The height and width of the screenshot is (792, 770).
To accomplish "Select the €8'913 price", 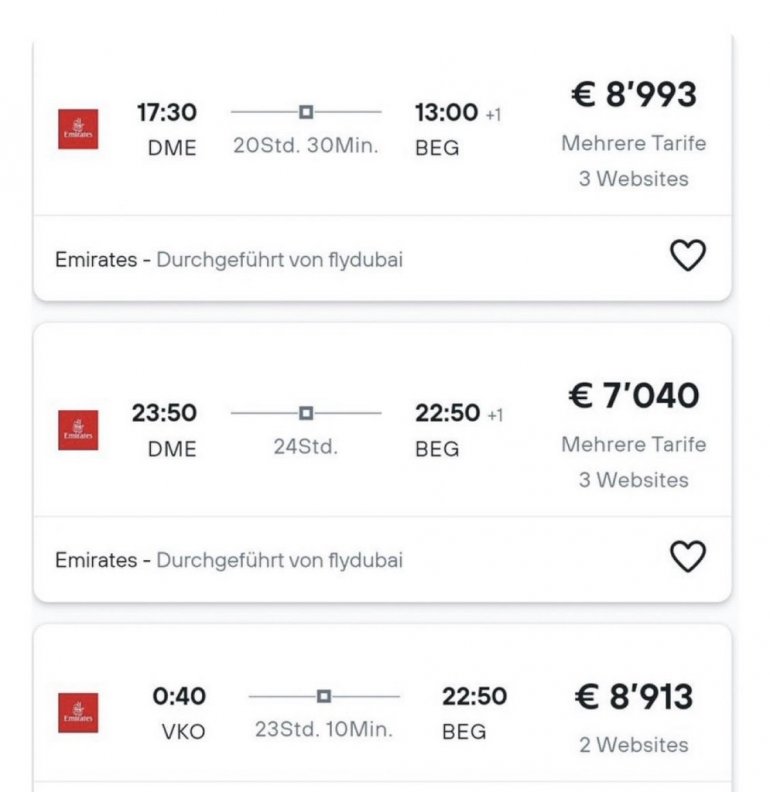I will pos(633,697).
